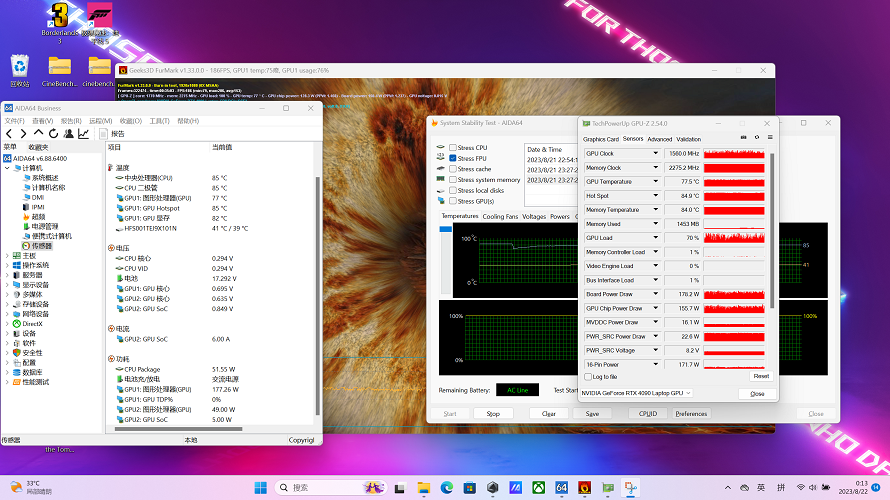Go back with AIDA64 back arrow
The width and height of the screenshot is (890, 500).
[x=9, y=133]
